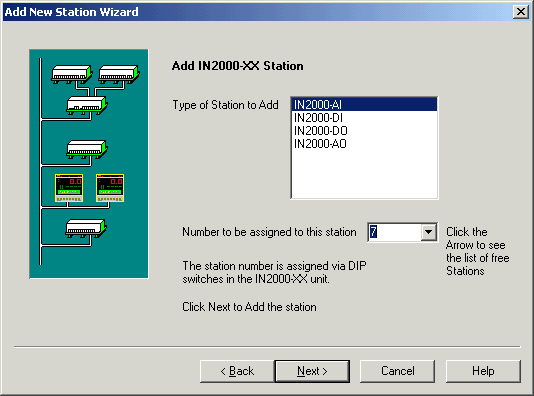Viewport: 534px width, 396px height.
Task: Click the empty area of the station type listbox
Action: [364, 174]
